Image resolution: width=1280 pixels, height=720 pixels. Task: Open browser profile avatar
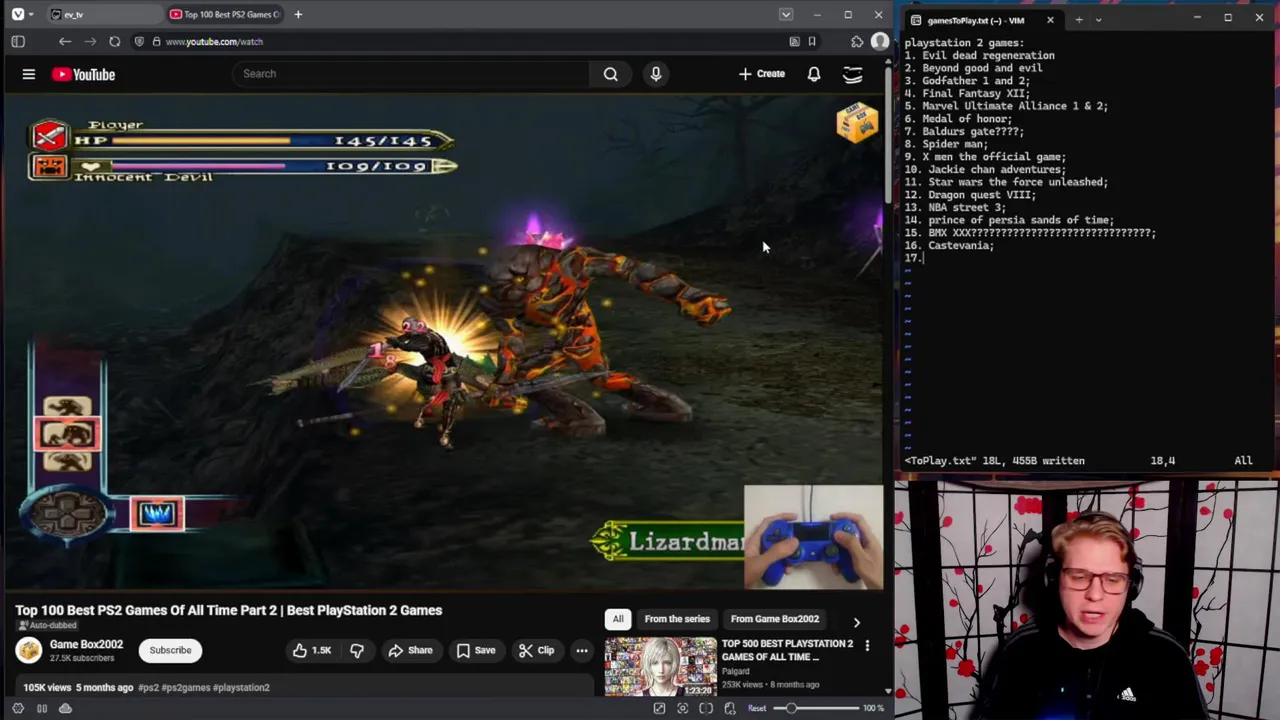pyautogui.click(x=880, y=42)
